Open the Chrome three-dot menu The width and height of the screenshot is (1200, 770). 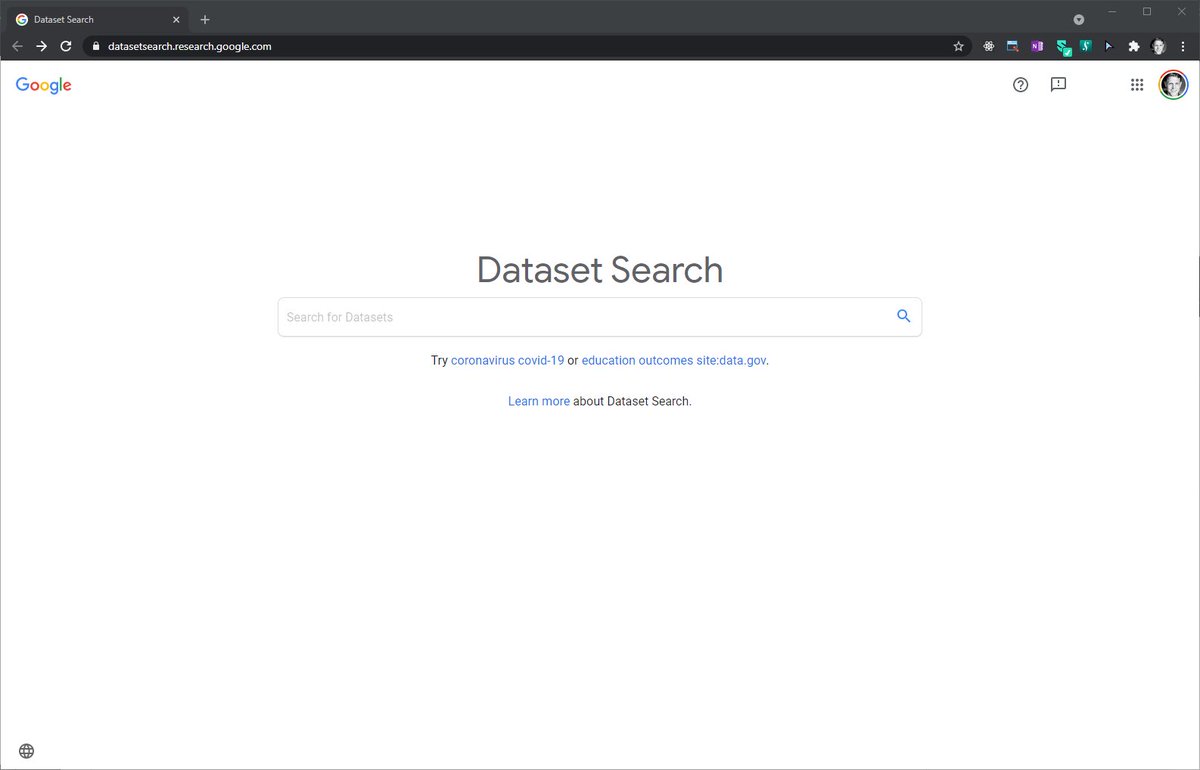point(1183,46)
